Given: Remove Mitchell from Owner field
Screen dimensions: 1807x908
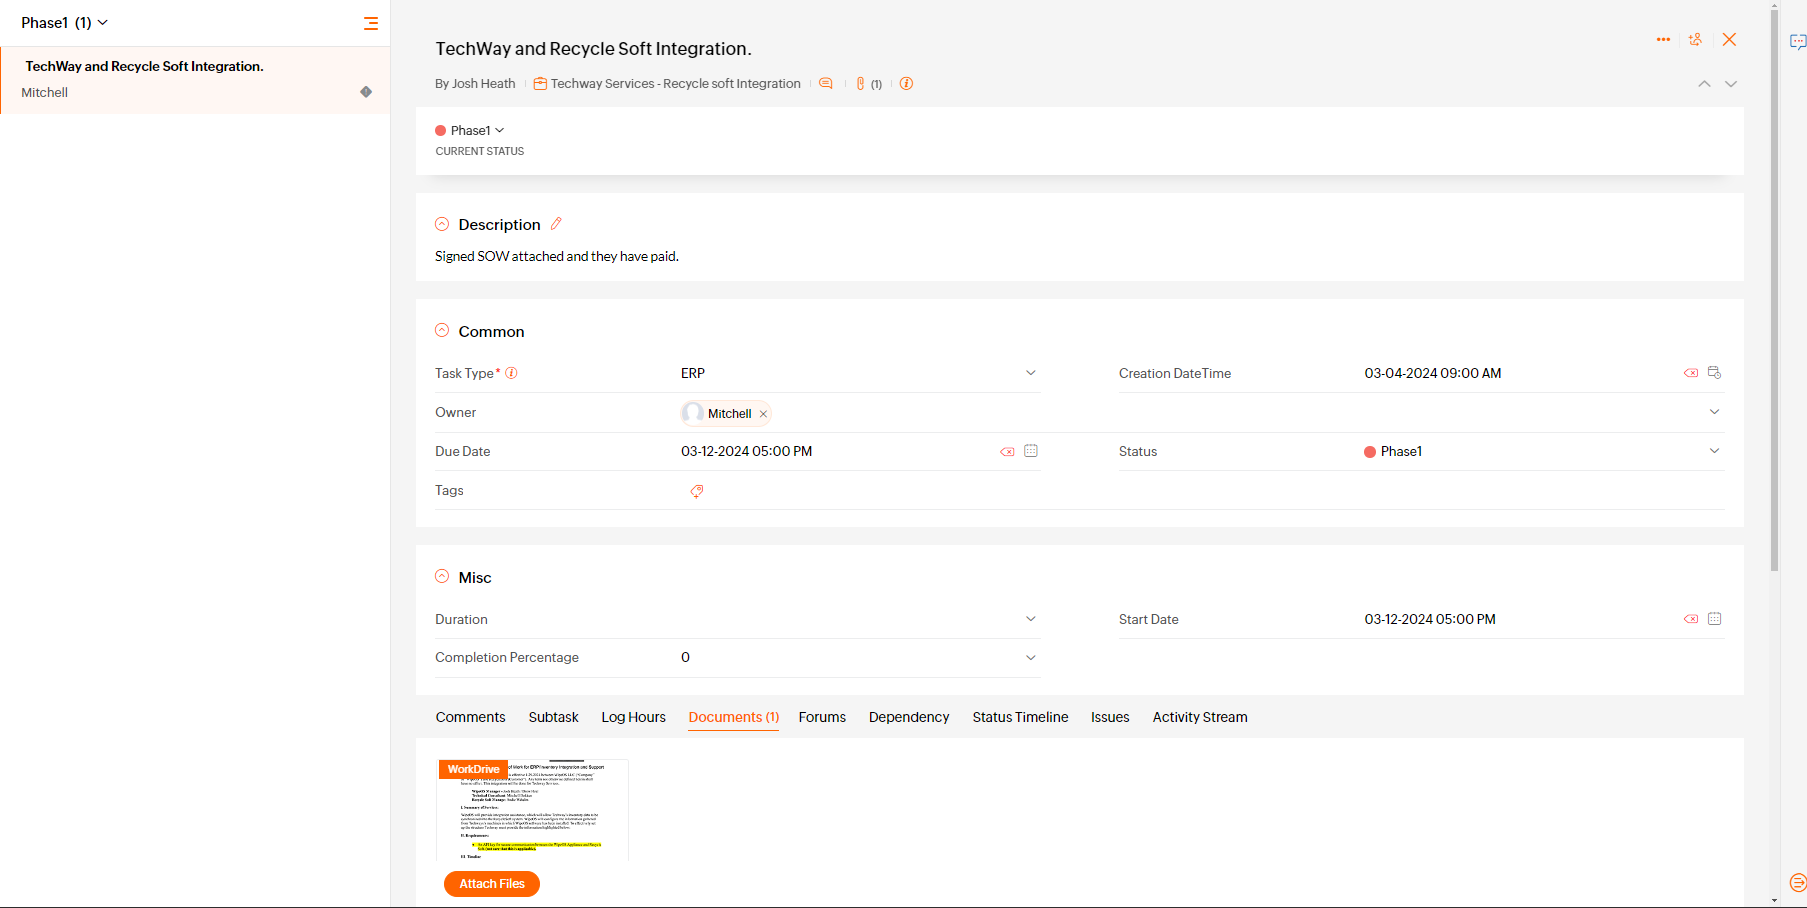Looking at the screenshot, I should 763,414.
